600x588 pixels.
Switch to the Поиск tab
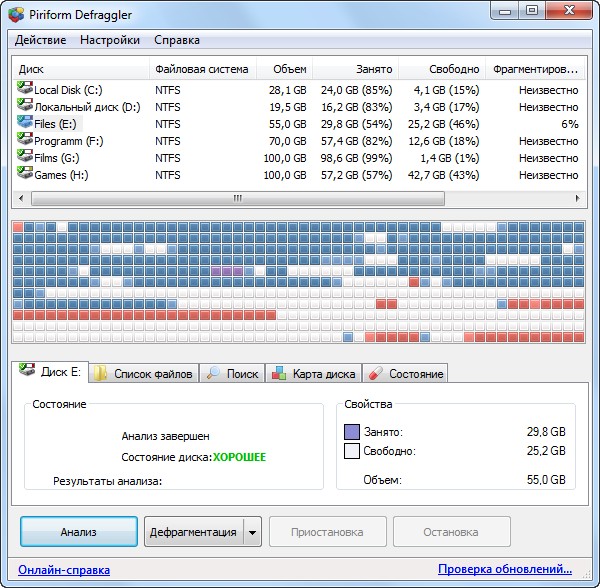pos(232,374)
